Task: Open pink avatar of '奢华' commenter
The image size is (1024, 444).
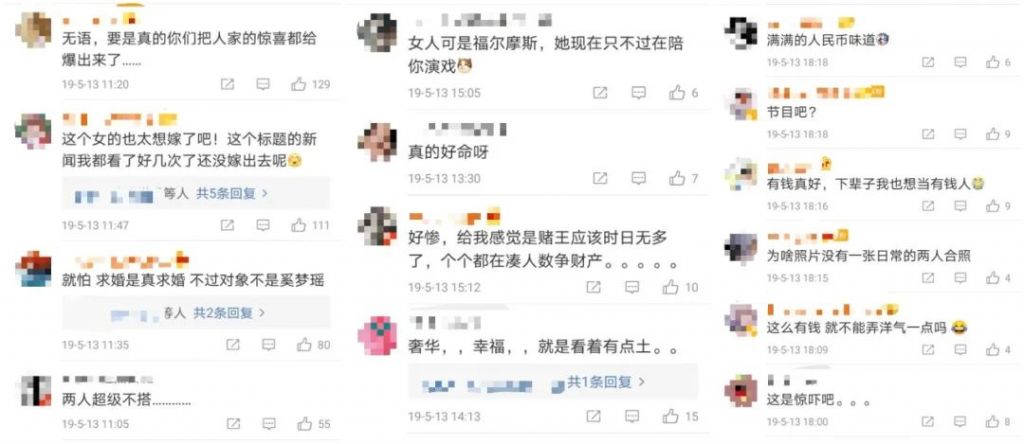Action: pyautogui.click(x=377, y=335)
